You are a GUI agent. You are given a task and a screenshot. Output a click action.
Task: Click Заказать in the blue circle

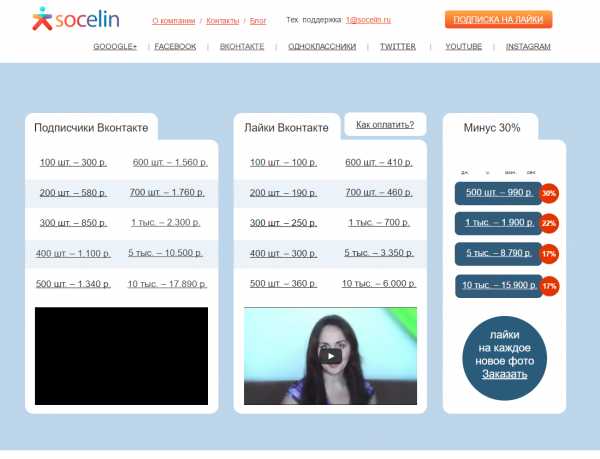[x=504, y=374]
